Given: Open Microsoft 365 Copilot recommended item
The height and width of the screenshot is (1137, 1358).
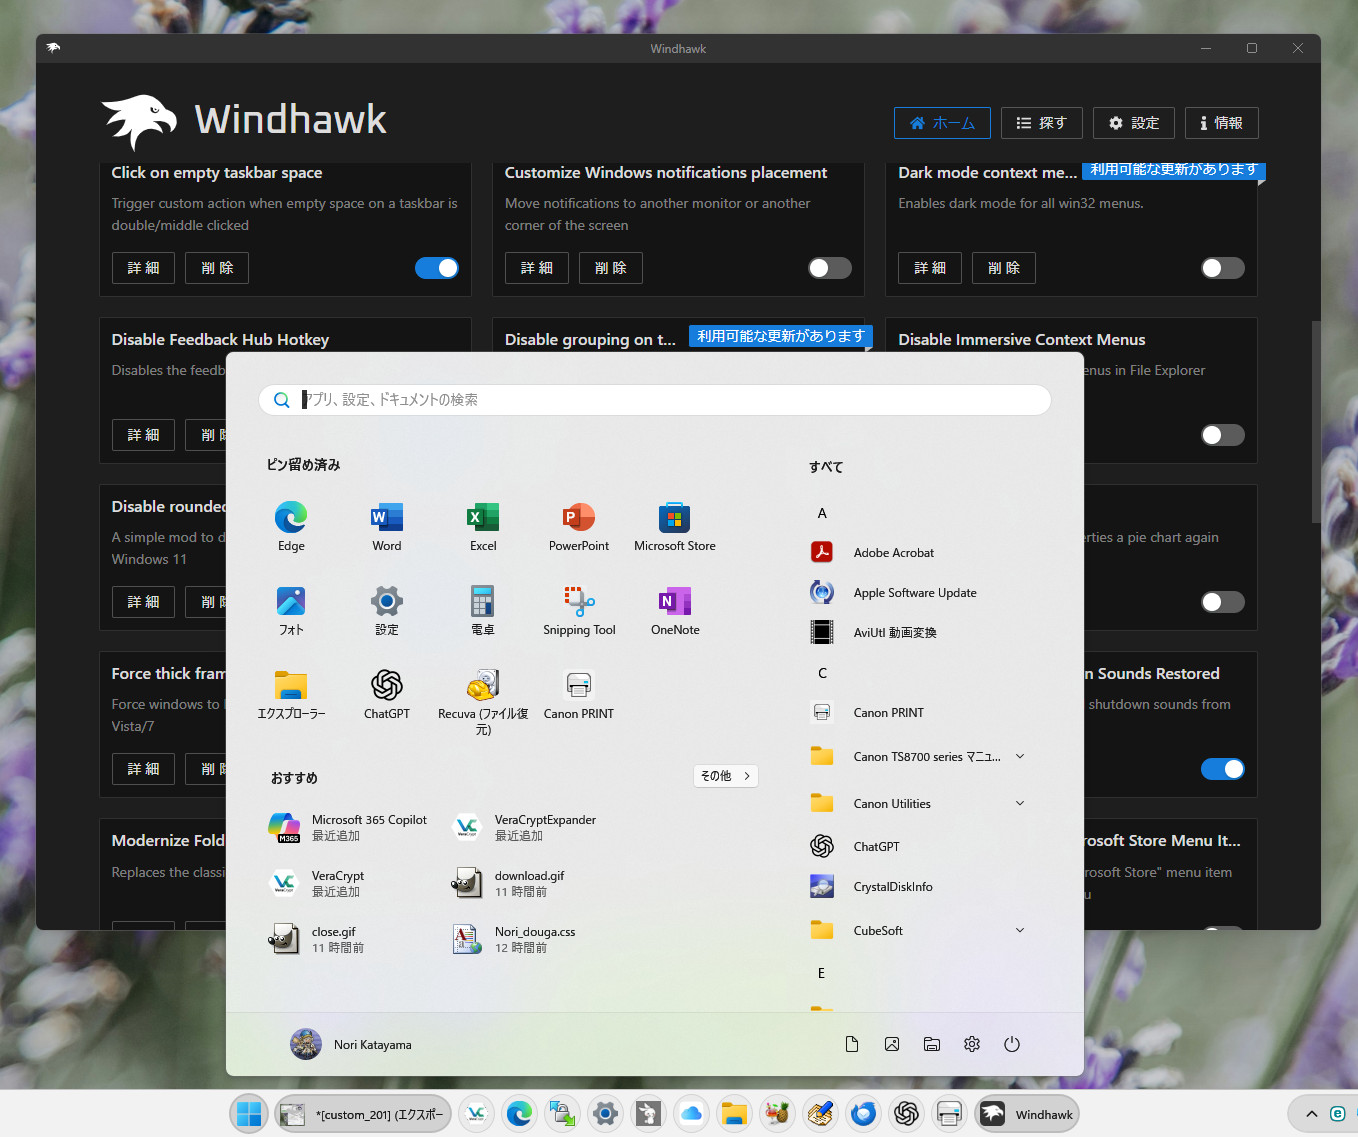Looking at the screenshot, I should [348, 827].
